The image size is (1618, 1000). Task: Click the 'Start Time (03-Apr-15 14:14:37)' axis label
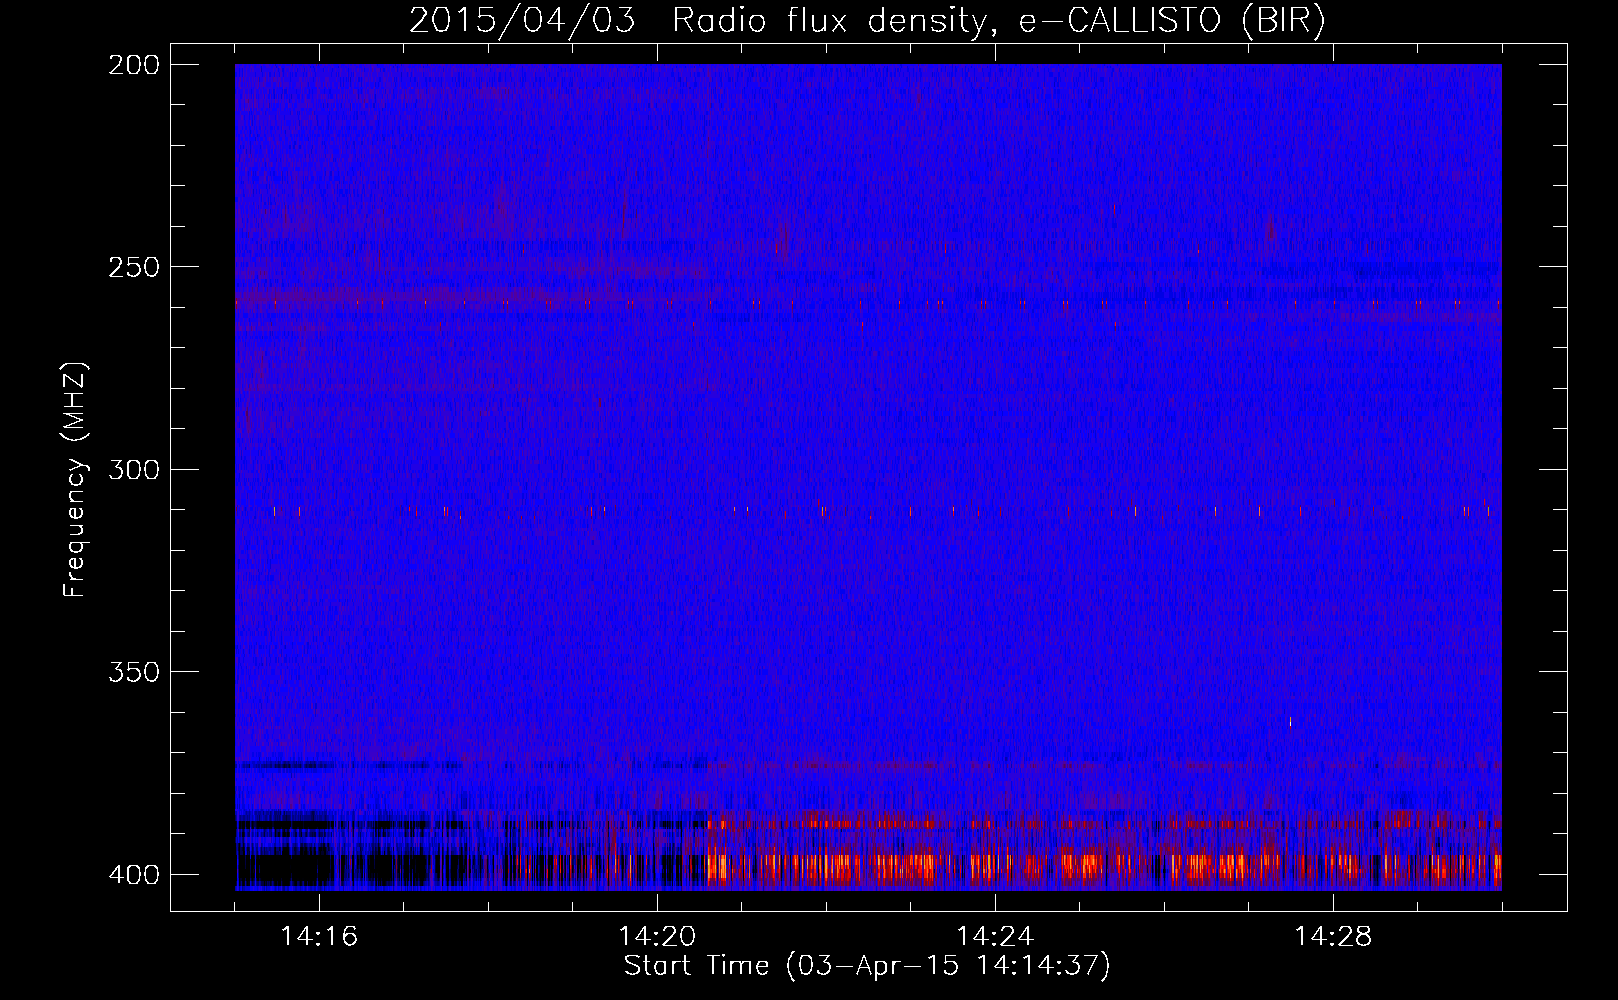coord(867,966)
